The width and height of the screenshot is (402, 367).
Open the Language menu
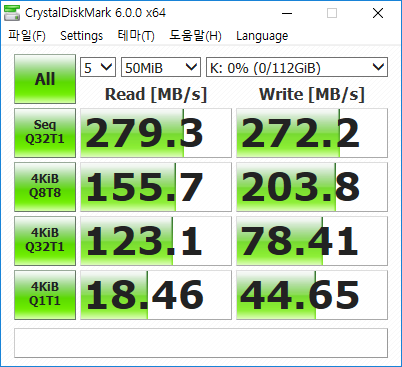(262, 36)
